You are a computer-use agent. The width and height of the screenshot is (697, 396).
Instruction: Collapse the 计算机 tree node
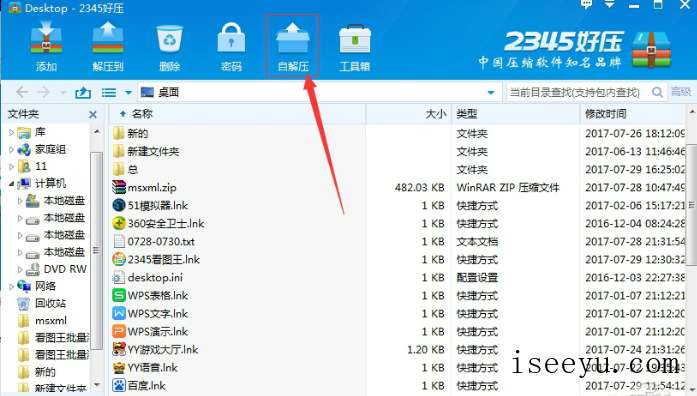pos(12,184)
